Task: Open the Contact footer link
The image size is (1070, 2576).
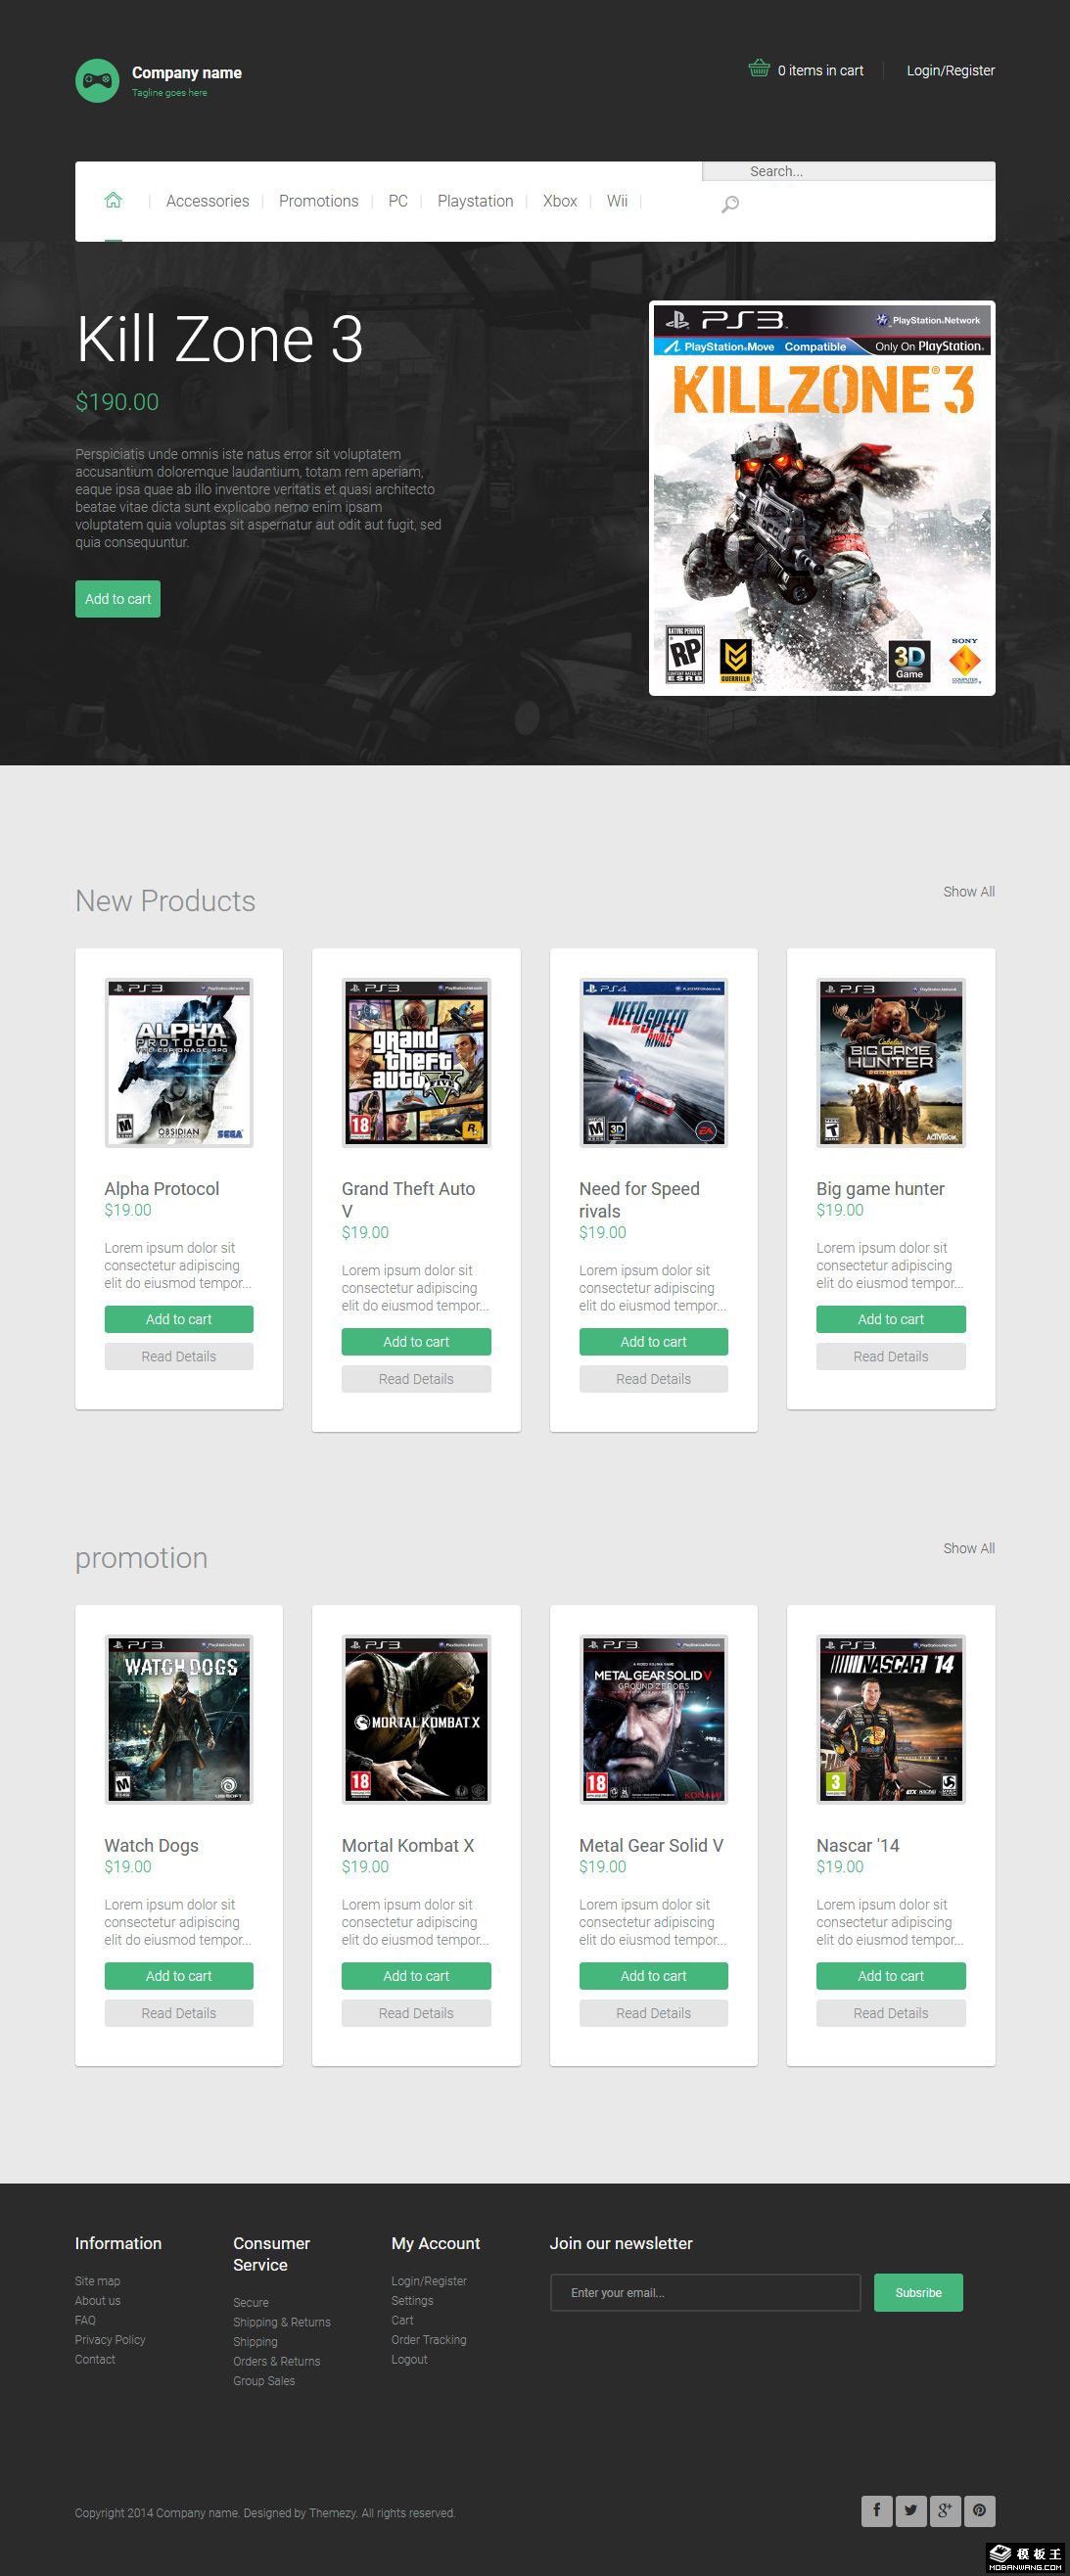Action: click(95, 2359)
